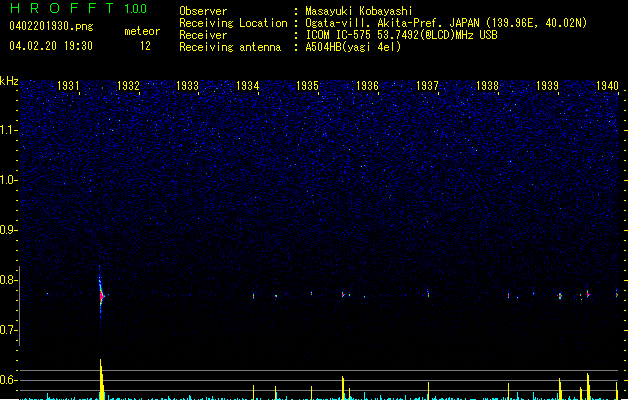Click the ICOM IC-575 receiver details
The width and height of the screenshot is (629, 400).
[402, 35]
